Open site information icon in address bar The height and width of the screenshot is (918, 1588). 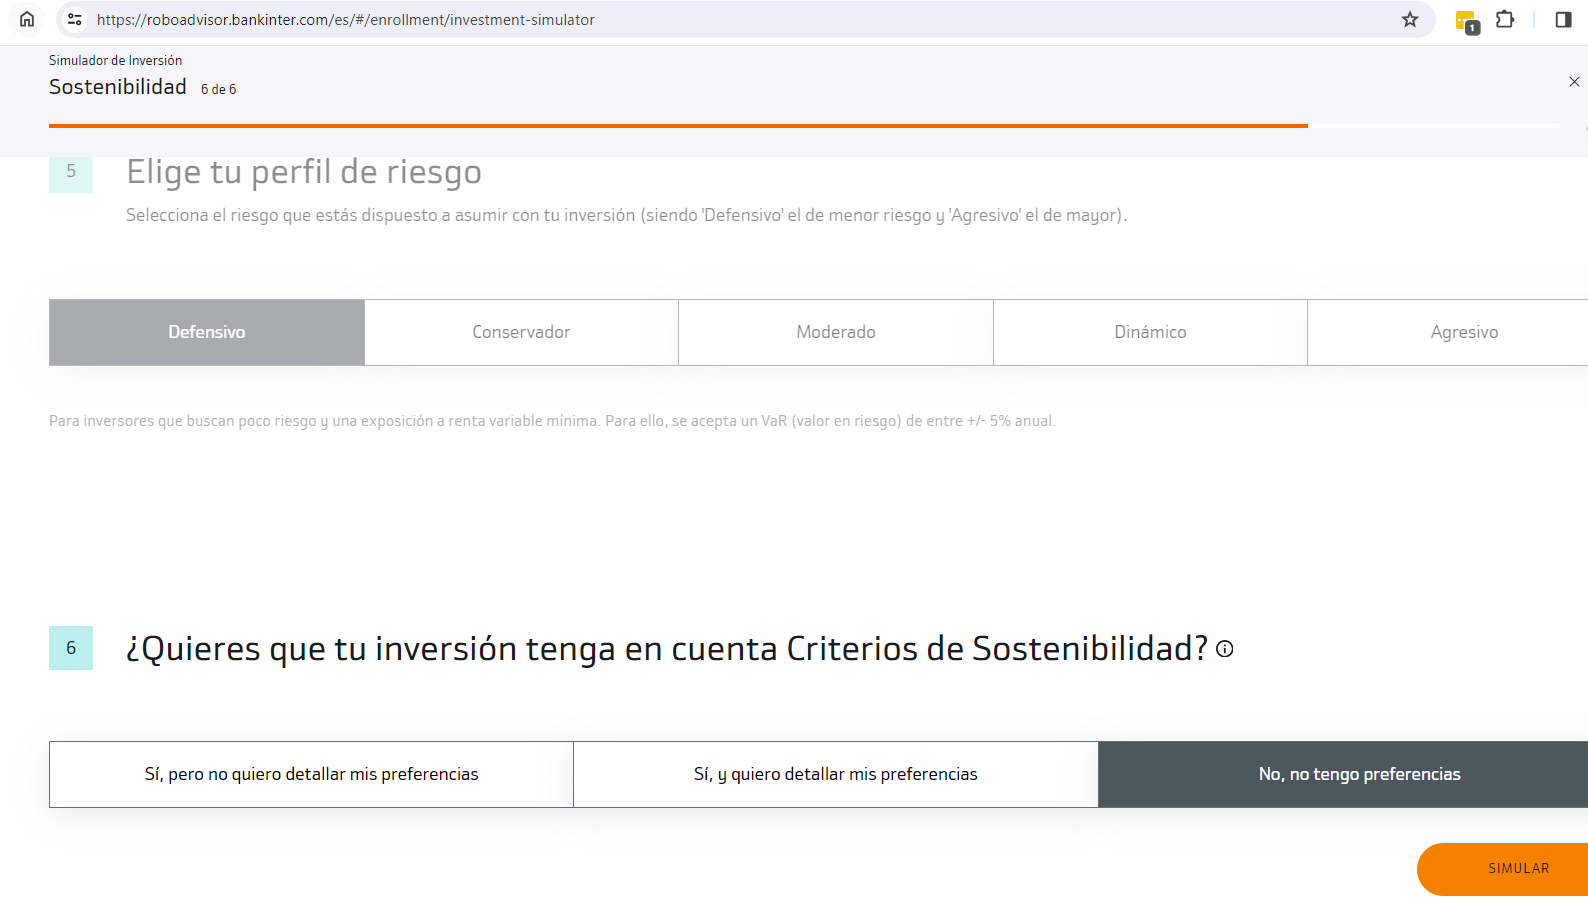(x=74, y=19)
